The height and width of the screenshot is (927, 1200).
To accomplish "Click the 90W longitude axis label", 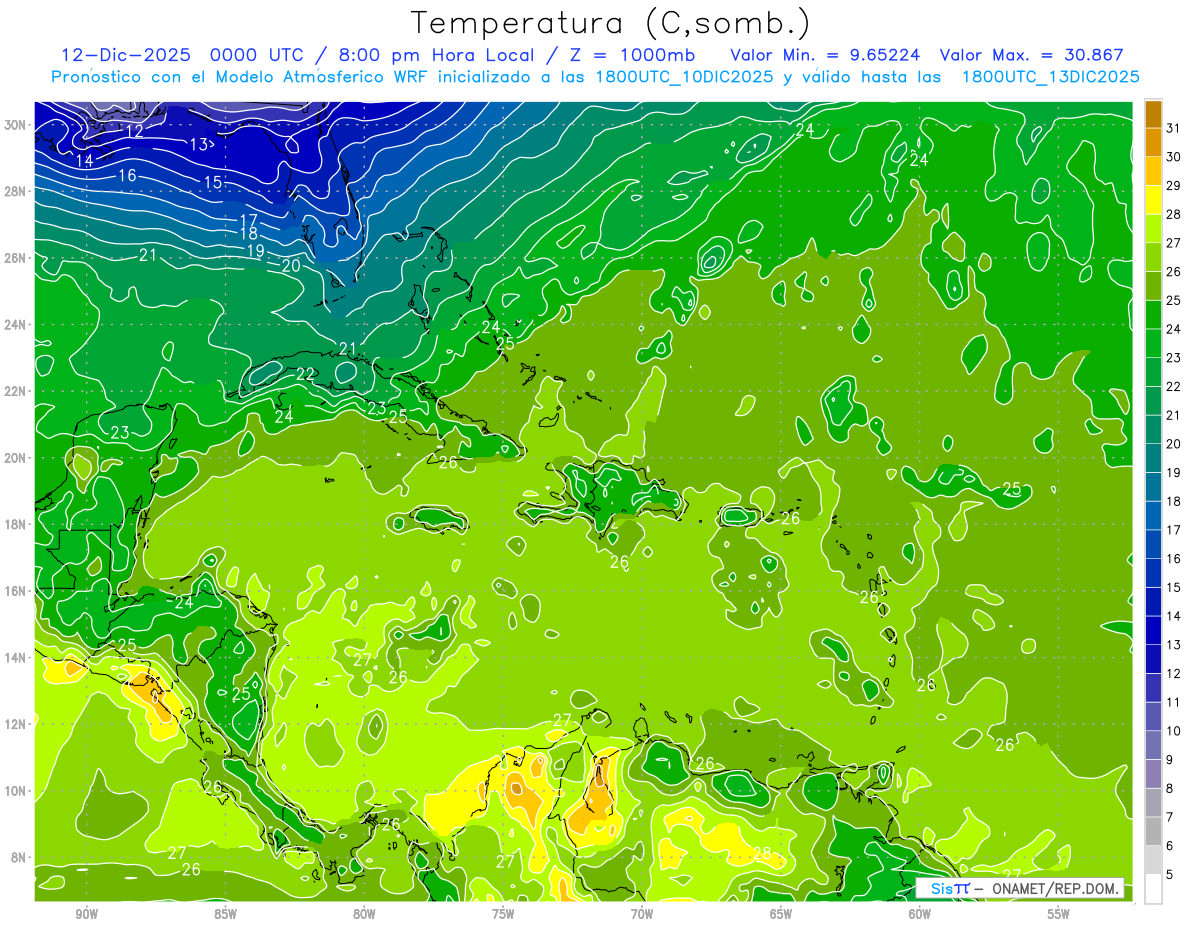I will point(86,914).
